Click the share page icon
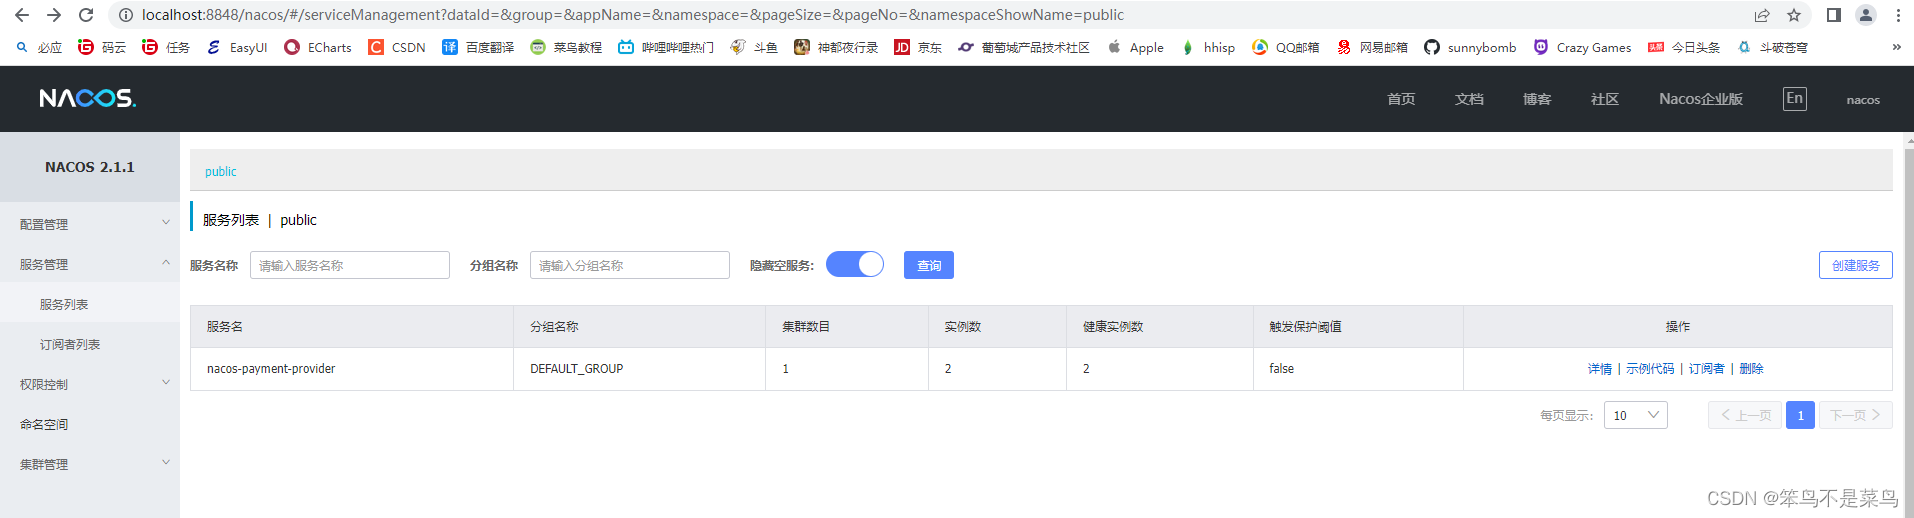Viewport: 1914px width, 518px height. tap(1762, 15)
